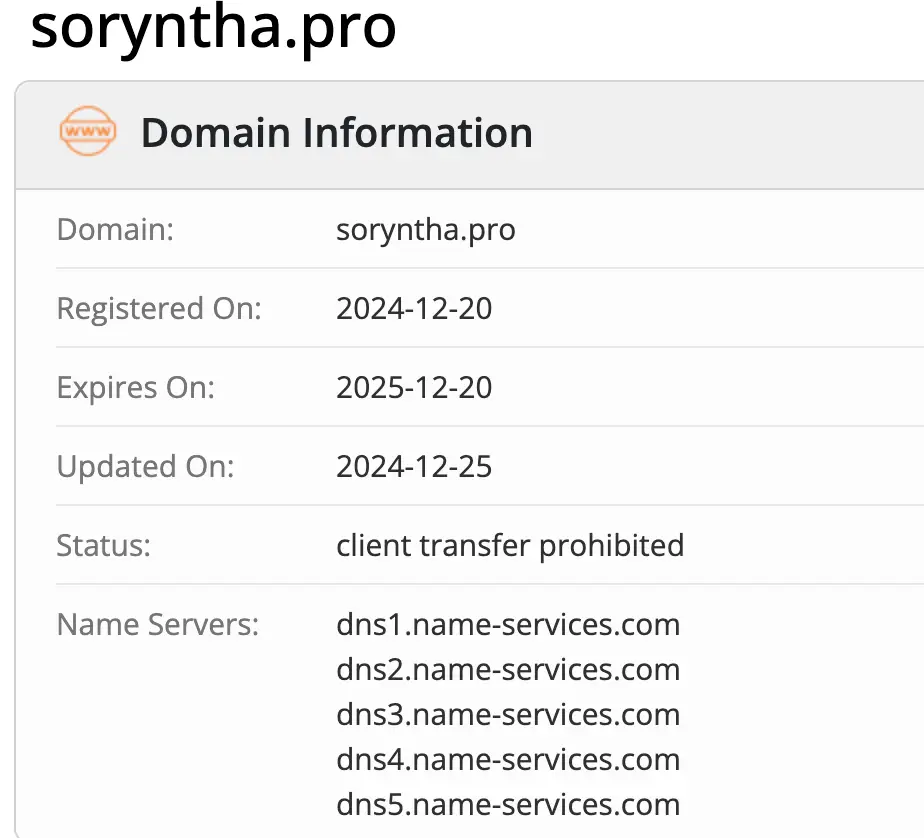Click the 'Domain:' field label
Viewport: 924px width, 838px height.
coord(115,229)
